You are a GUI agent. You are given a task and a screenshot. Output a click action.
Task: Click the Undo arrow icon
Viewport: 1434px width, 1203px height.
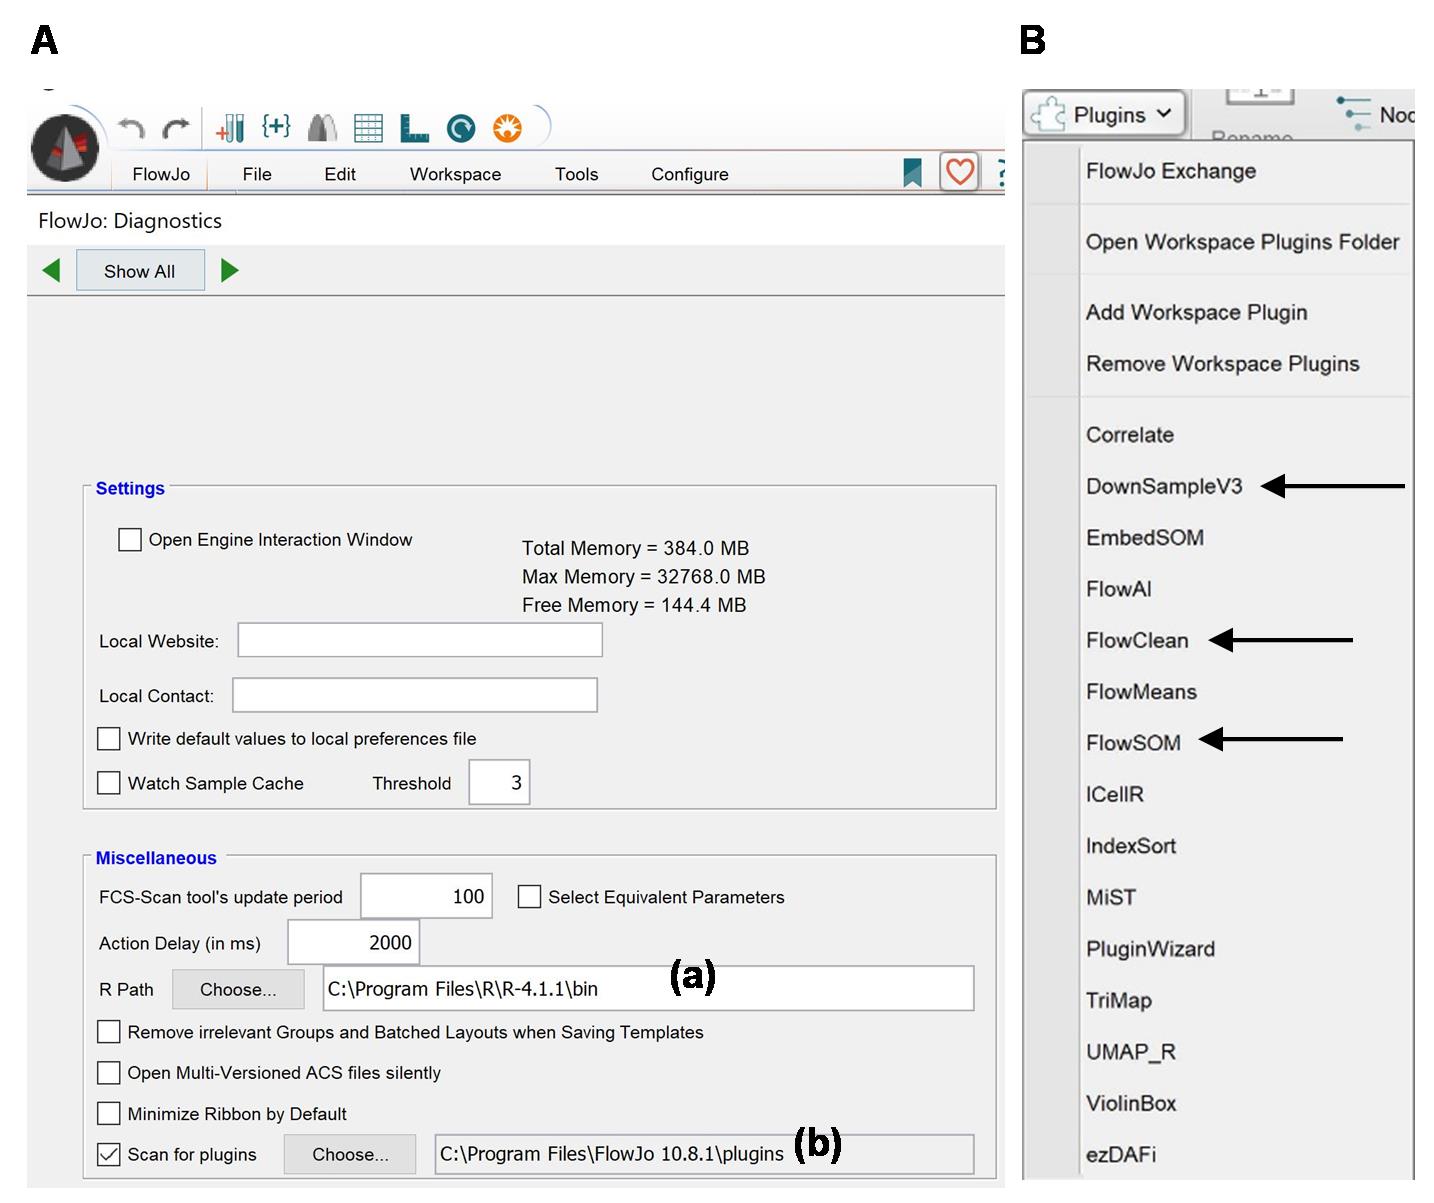pos(131,128)
